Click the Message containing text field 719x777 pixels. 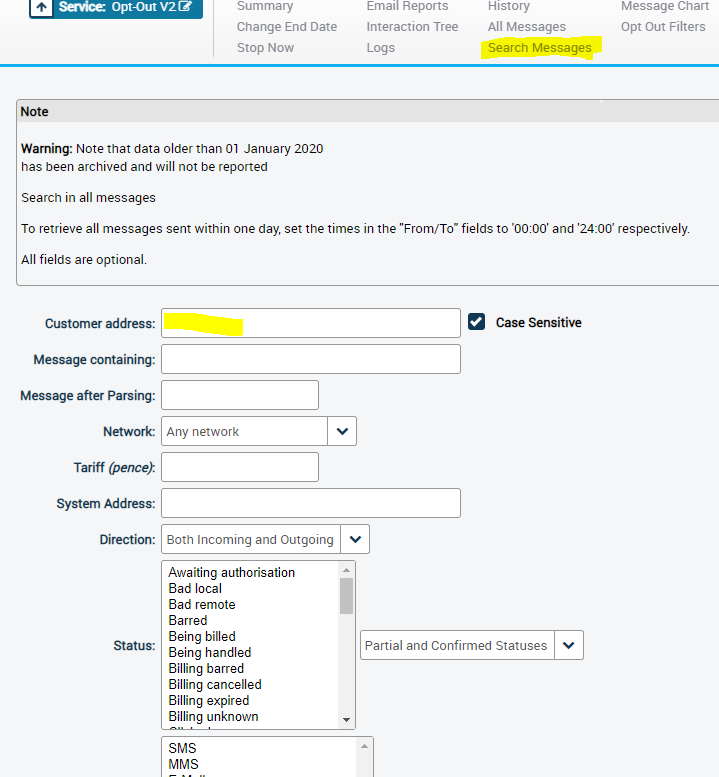click(311, 359)
